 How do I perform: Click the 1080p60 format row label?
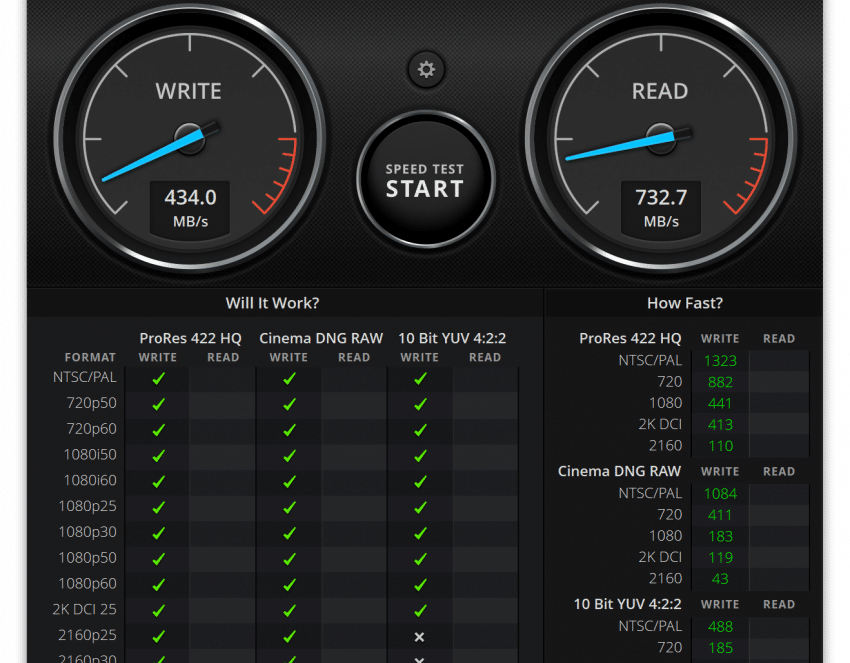(x=87, y=584)
